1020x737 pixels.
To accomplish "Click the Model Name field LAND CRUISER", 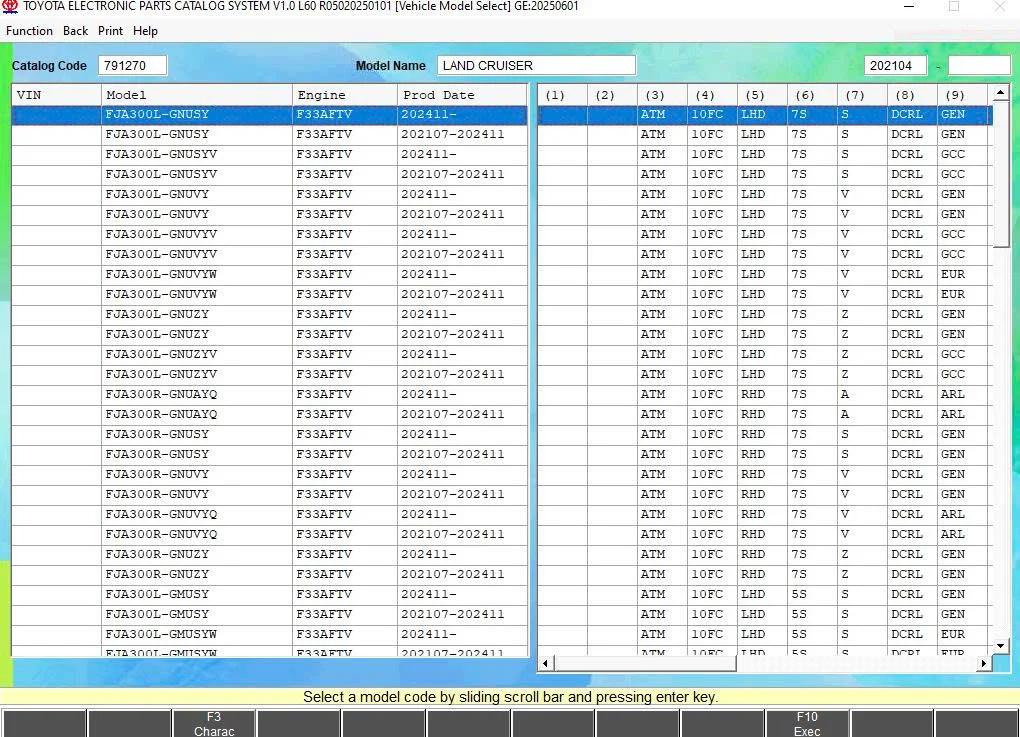I will [536, 65].
